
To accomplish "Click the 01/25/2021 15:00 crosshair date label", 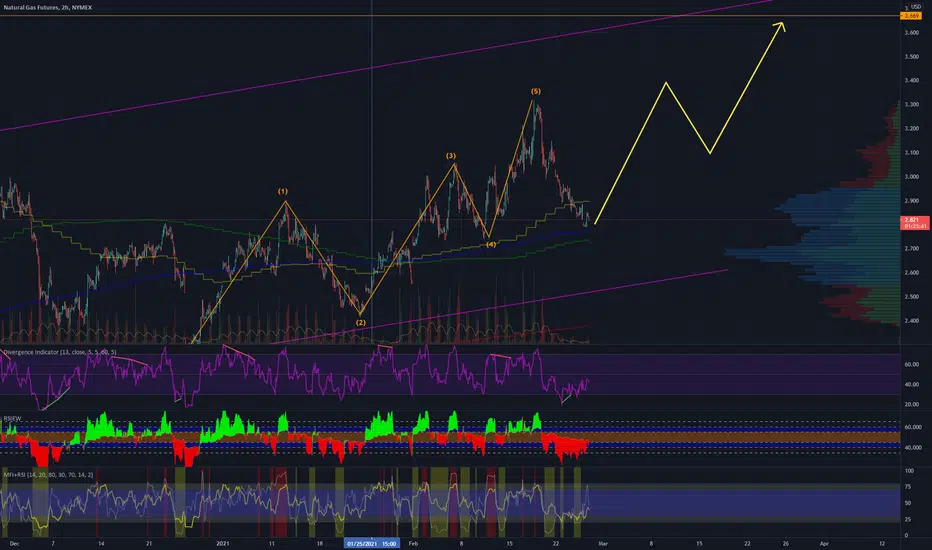I will pyautogui.click(x=371, y=543).
